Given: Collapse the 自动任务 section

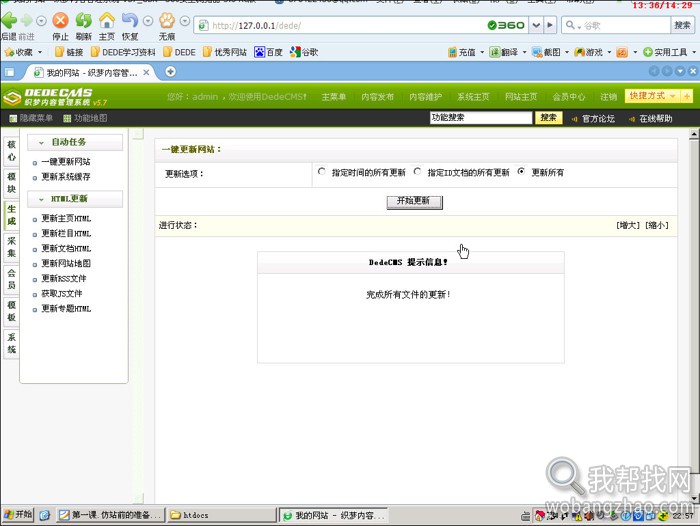Looking at the screenshot, I should (x=75, y=142).
